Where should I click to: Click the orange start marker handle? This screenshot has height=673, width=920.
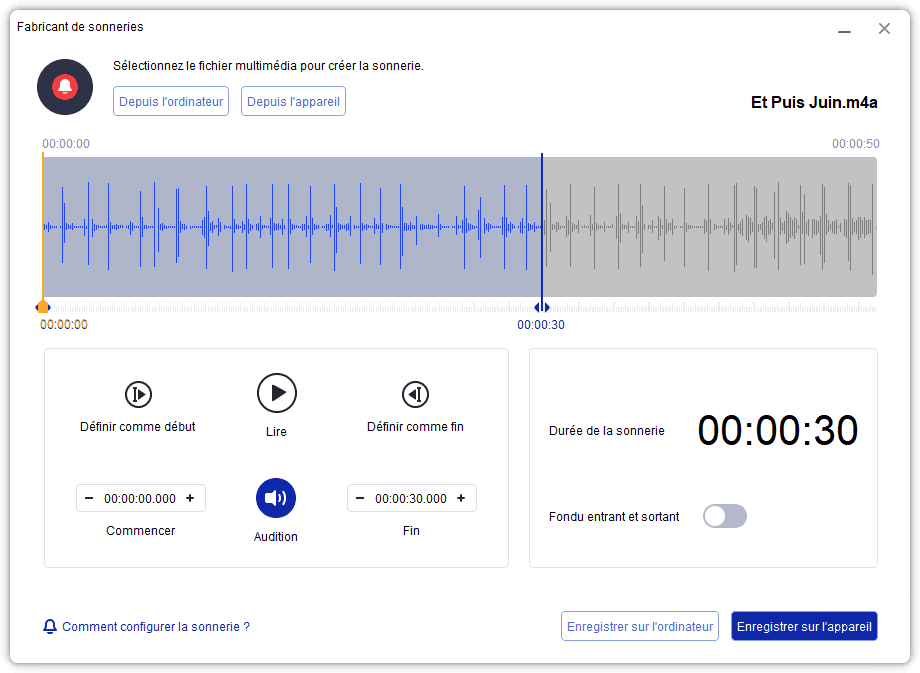coord(43,307)
